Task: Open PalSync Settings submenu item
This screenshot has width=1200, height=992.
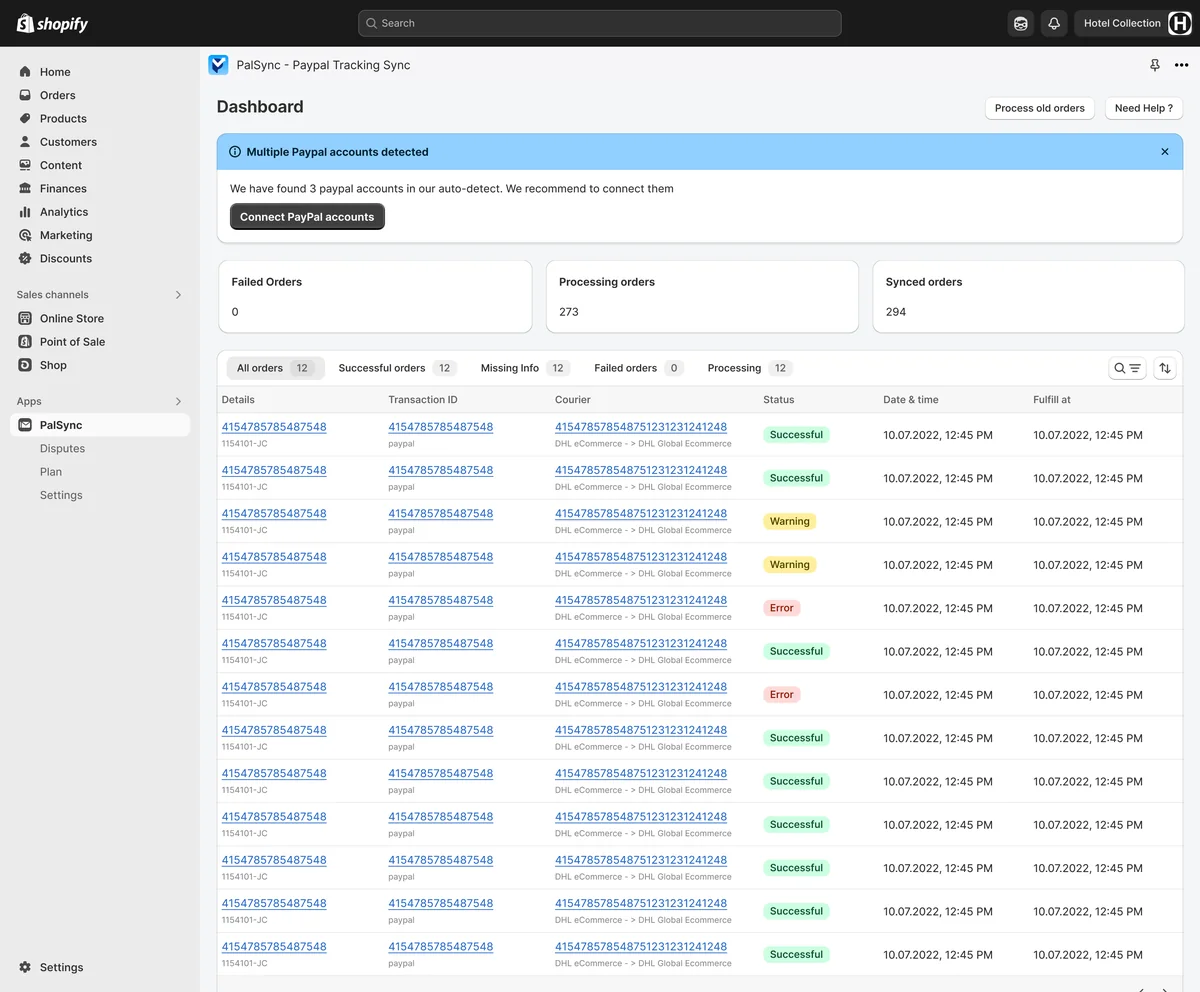Action: coord(61,495)
